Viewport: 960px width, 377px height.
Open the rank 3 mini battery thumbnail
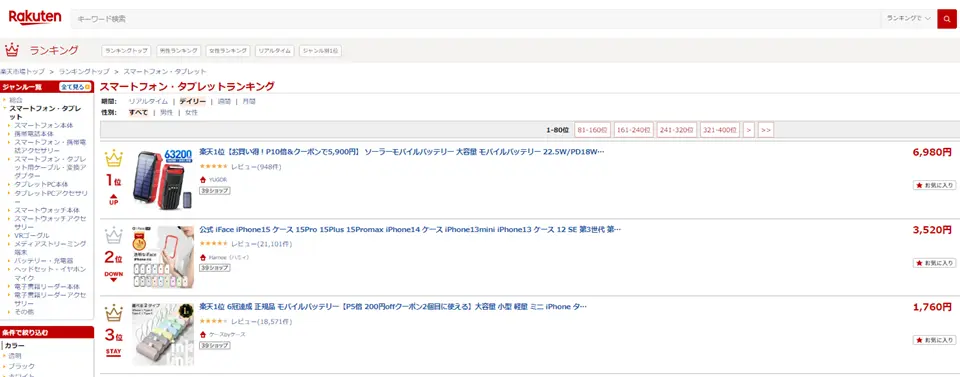pos(163,335)
